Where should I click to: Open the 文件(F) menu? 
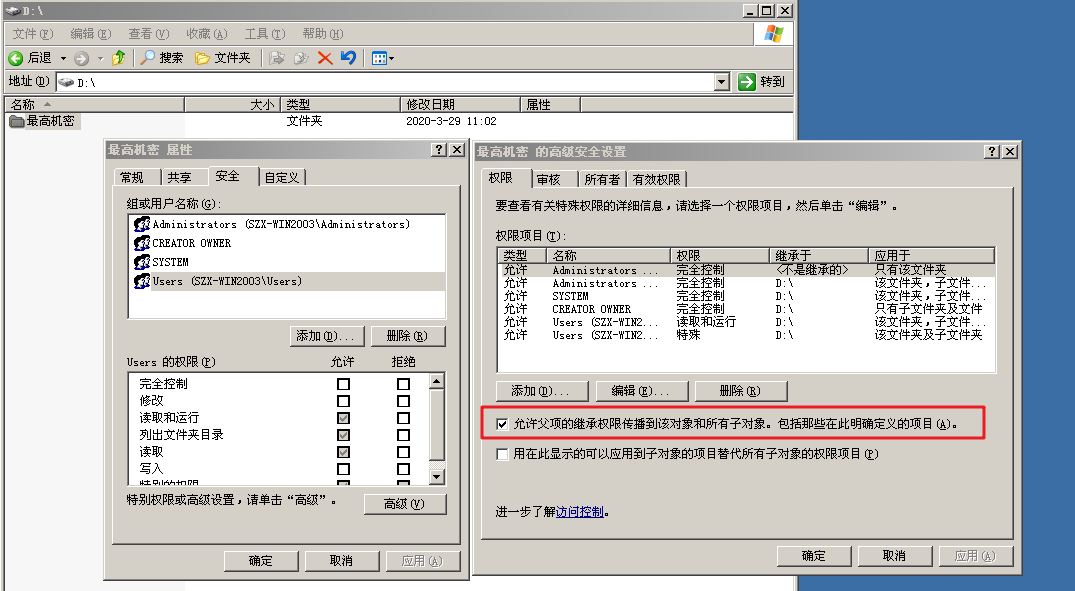click(x=33, y=34)
